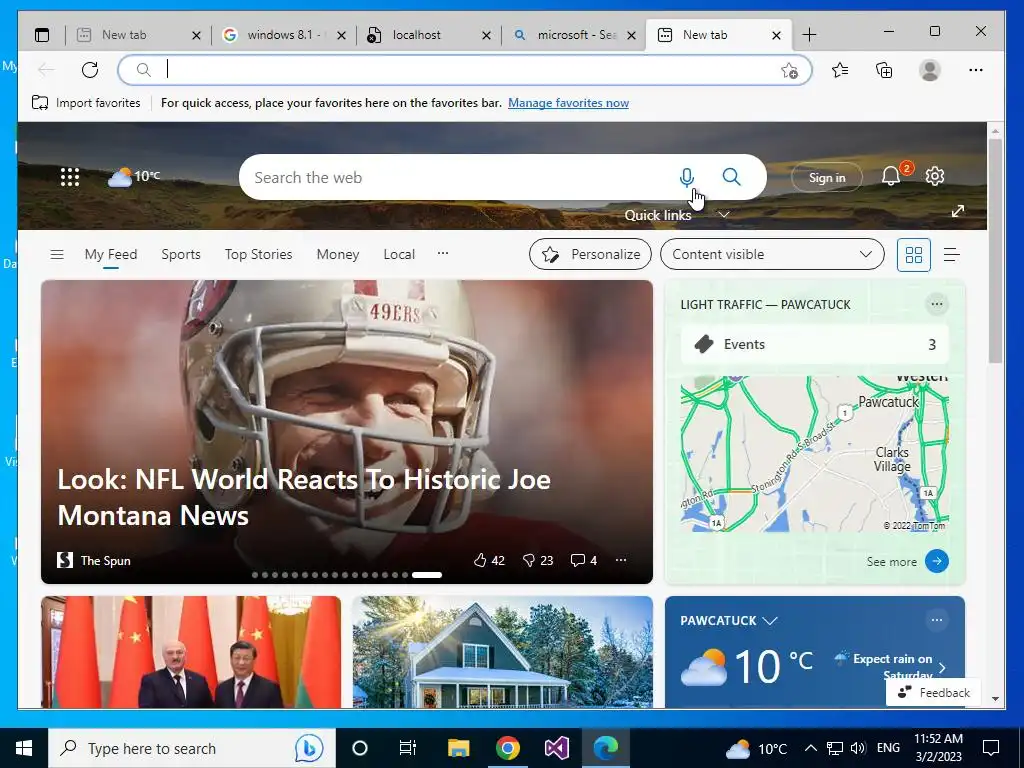Screen dimensions: 1024x768
Task: Open Collections icon in toolbar
Action: (x=884, y=70)
